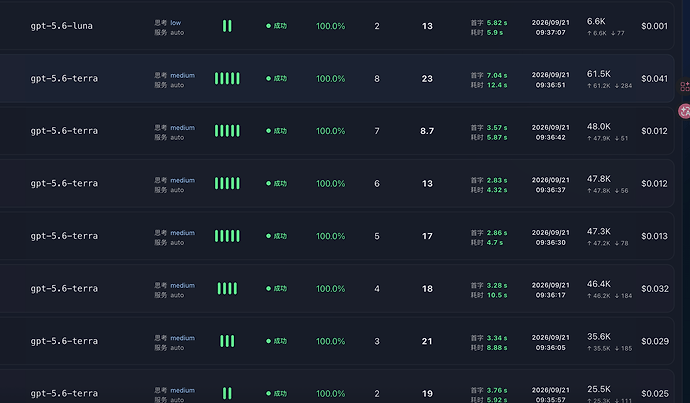Click the 8.7 speed value
Screen dimensions: 690x403
pos(427,131)
